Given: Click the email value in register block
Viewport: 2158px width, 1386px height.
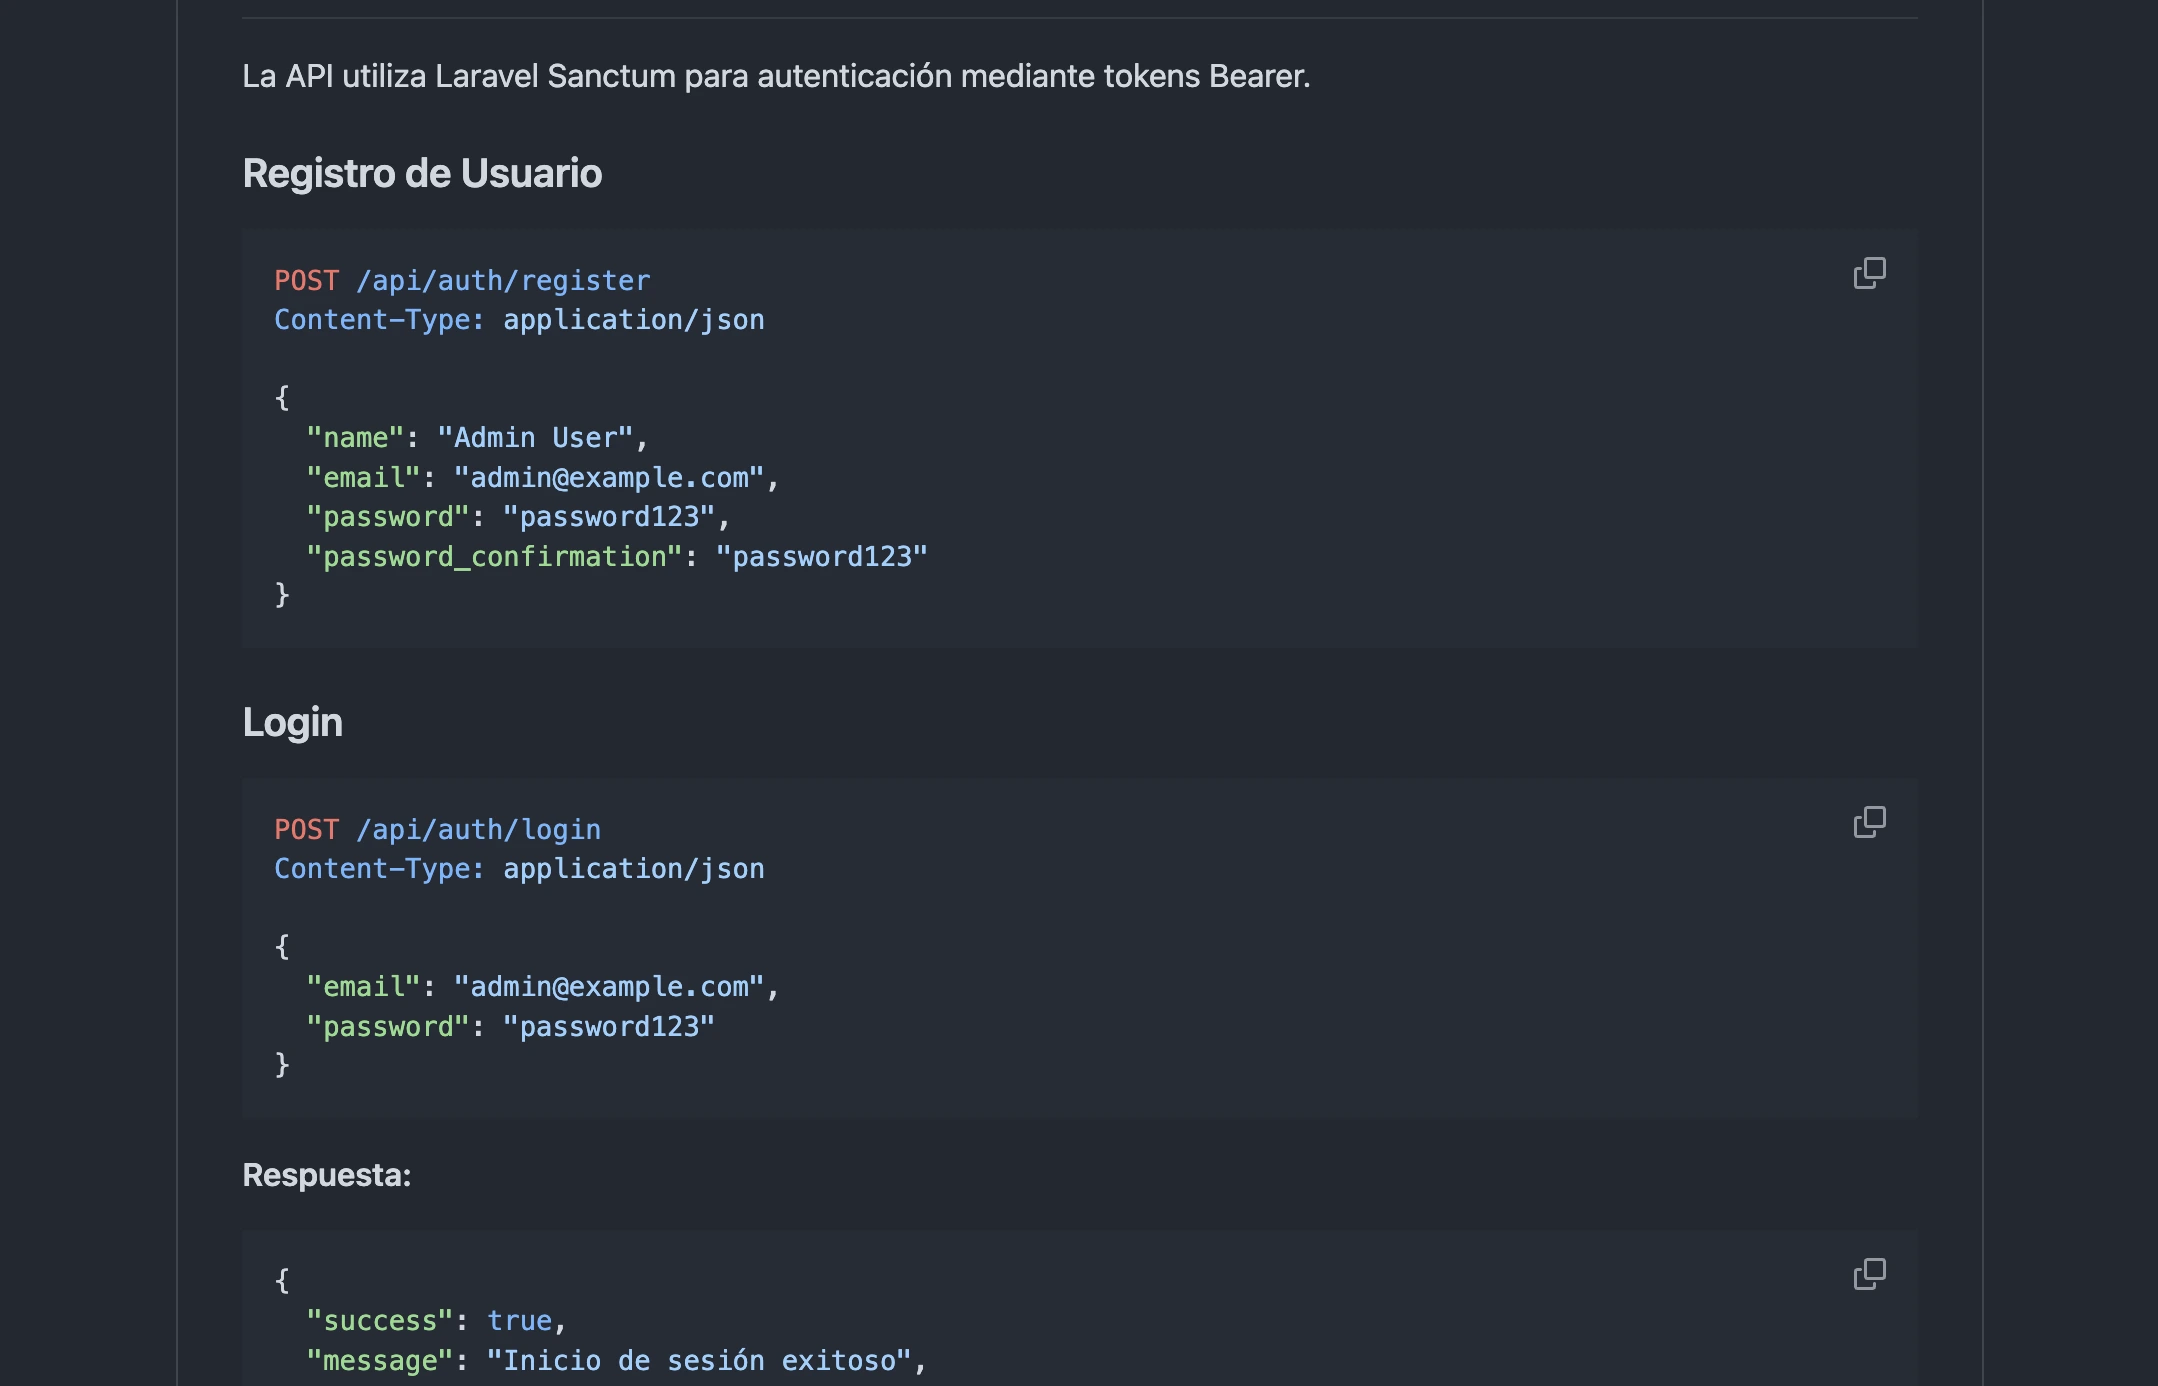Looking at the screenshot, I should pyautogui.click(x=609, y=478).
